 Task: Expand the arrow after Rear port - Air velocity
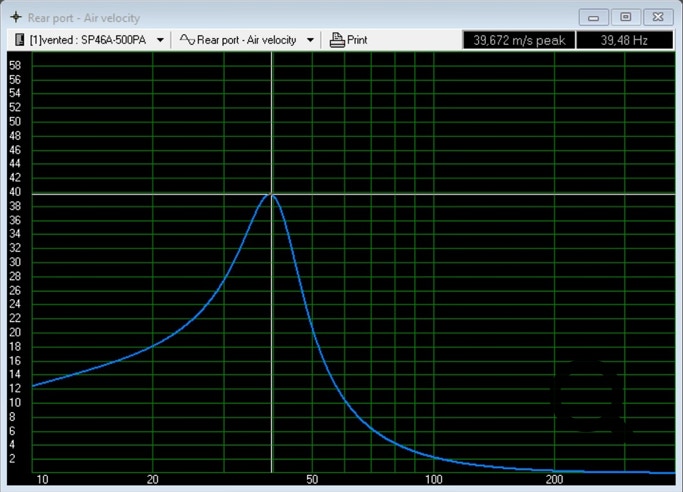[x=311, y=41]
